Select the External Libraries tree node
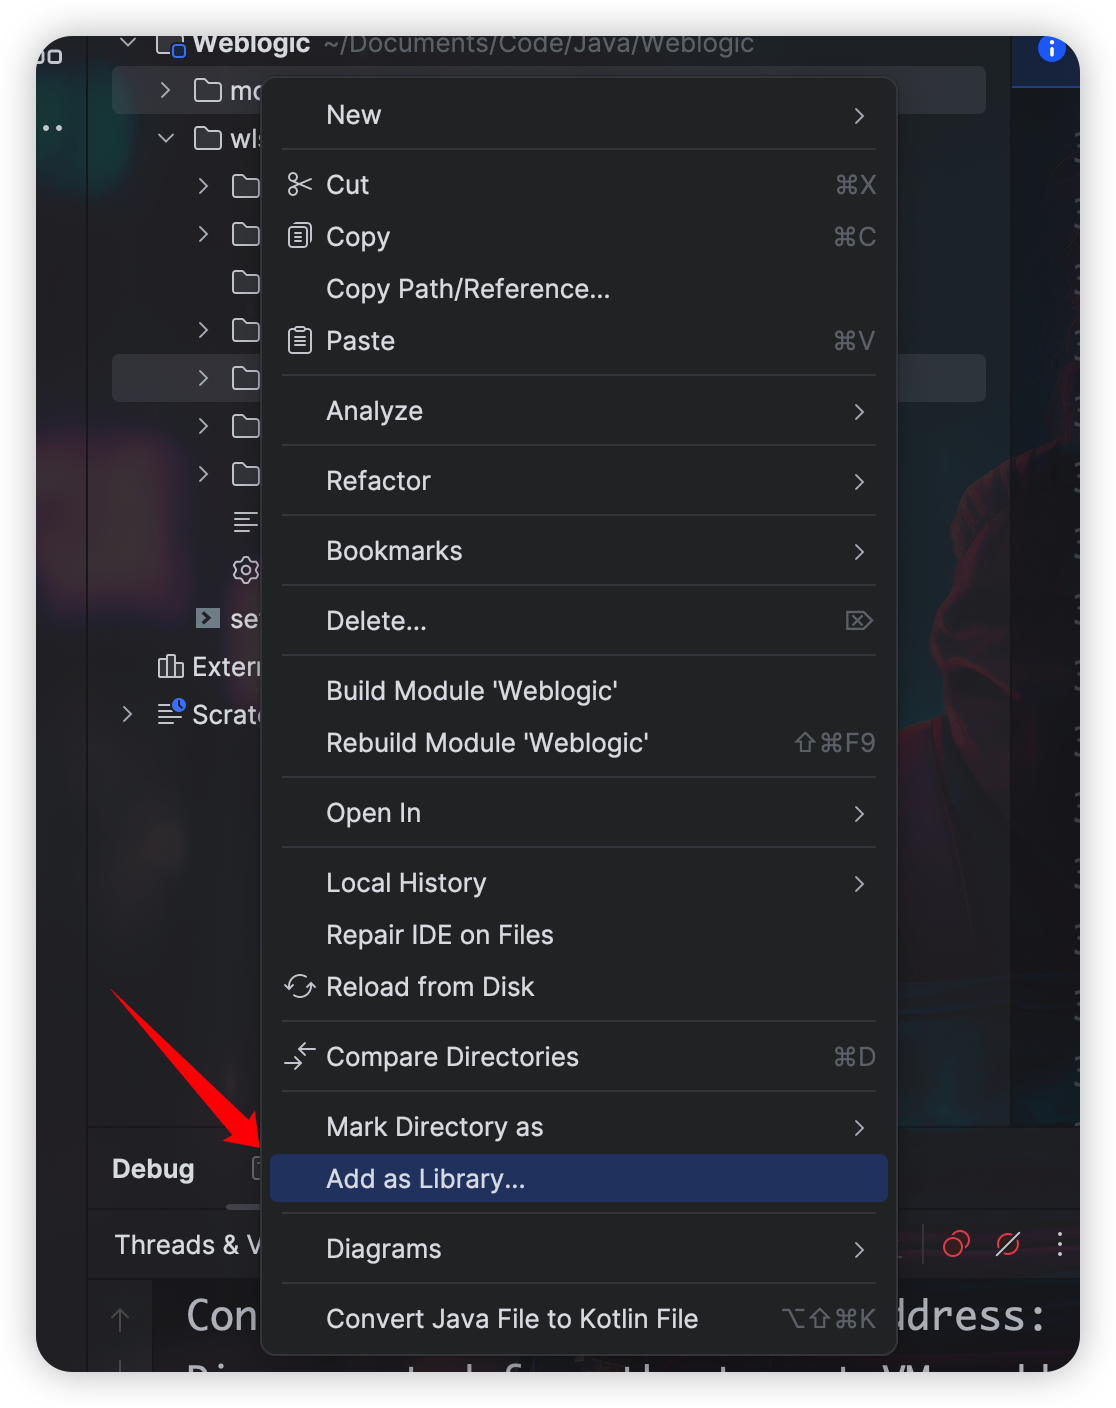 click(210, 667)
